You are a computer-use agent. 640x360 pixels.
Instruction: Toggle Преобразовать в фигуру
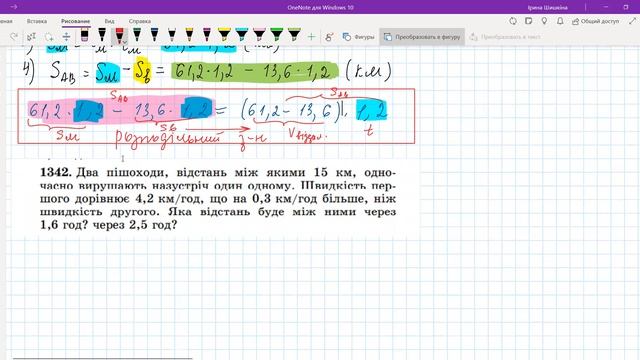coord(422,37)
